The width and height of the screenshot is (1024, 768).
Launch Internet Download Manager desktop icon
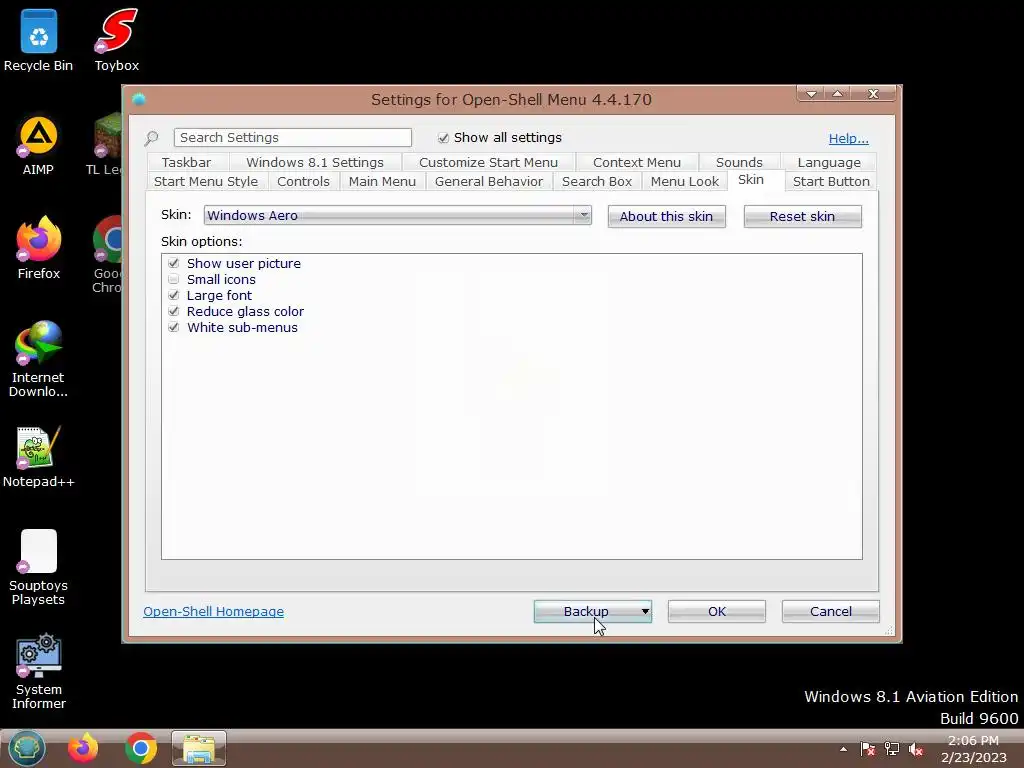pos(38,358)
